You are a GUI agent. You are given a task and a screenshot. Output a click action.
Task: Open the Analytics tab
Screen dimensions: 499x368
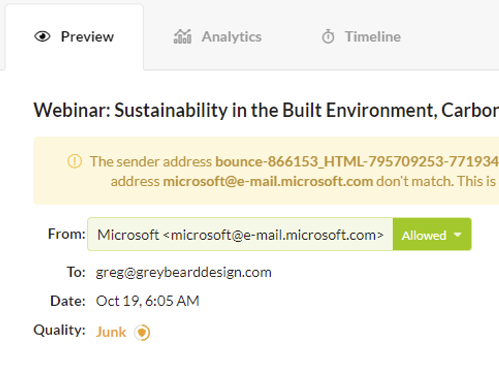(218, 37)
